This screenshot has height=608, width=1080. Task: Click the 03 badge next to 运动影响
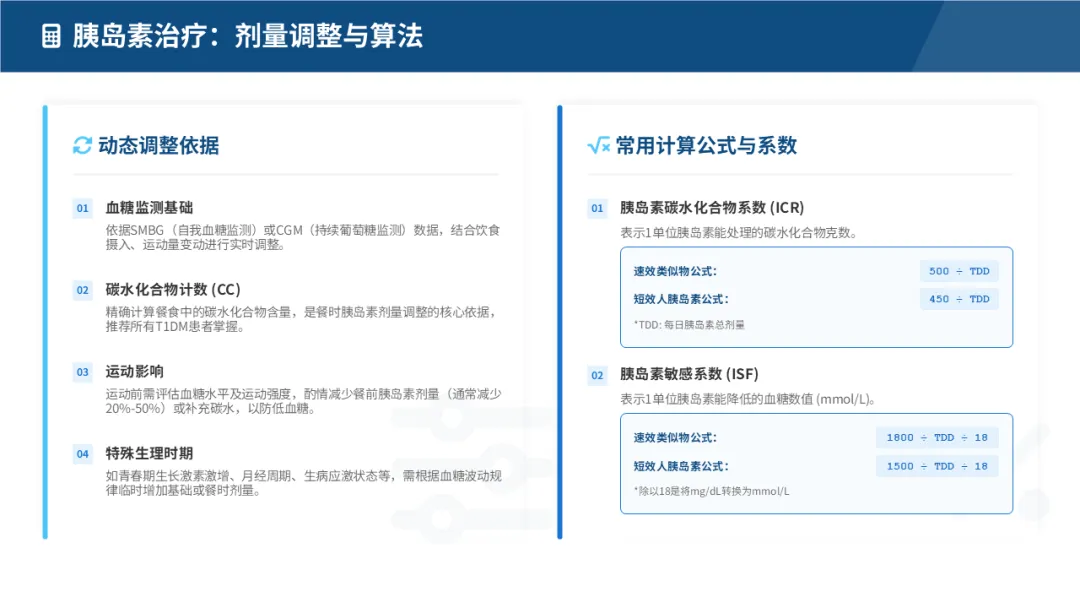pos(83,372)
